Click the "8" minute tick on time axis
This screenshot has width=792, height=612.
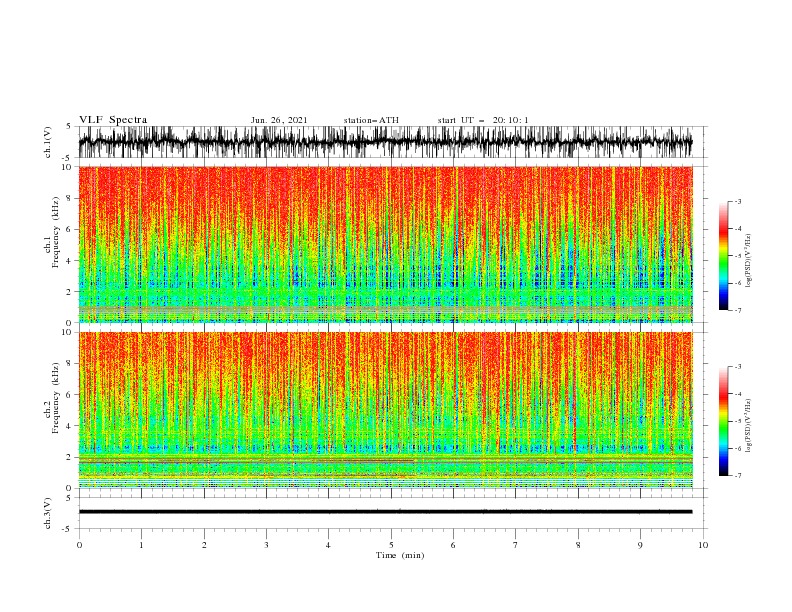click(578, 545)
